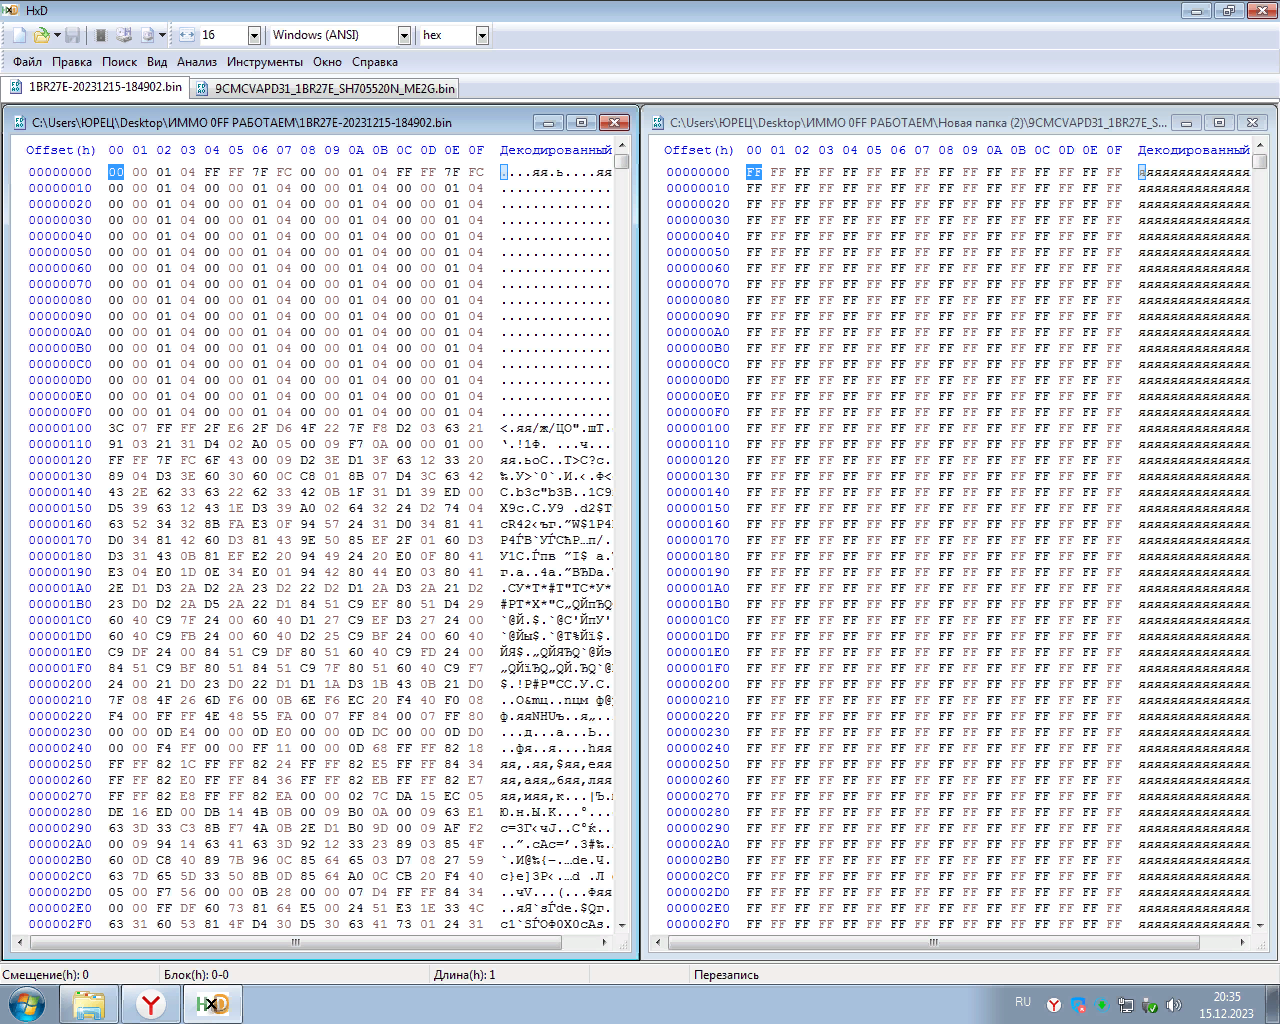Click the Windows Start button
The width and height of the screenshot is (1280, 1024).
[x=26, y=1004]
